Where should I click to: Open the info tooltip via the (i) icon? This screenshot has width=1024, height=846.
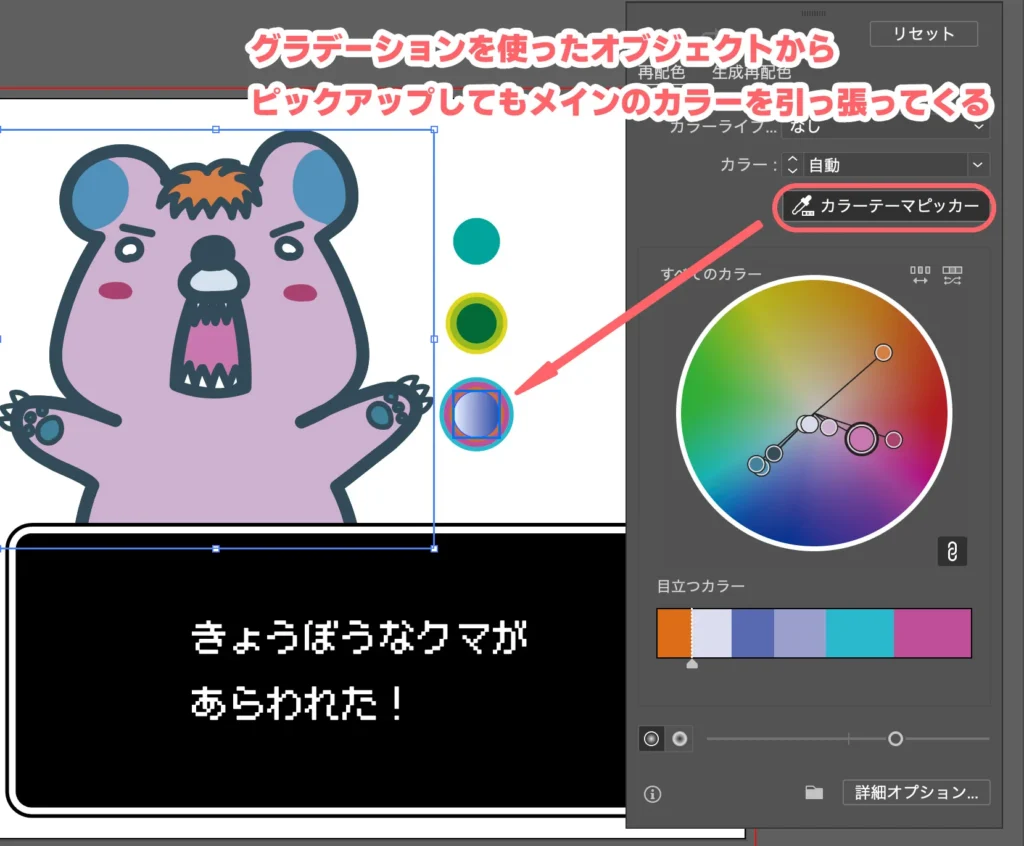tap(653, 793)
